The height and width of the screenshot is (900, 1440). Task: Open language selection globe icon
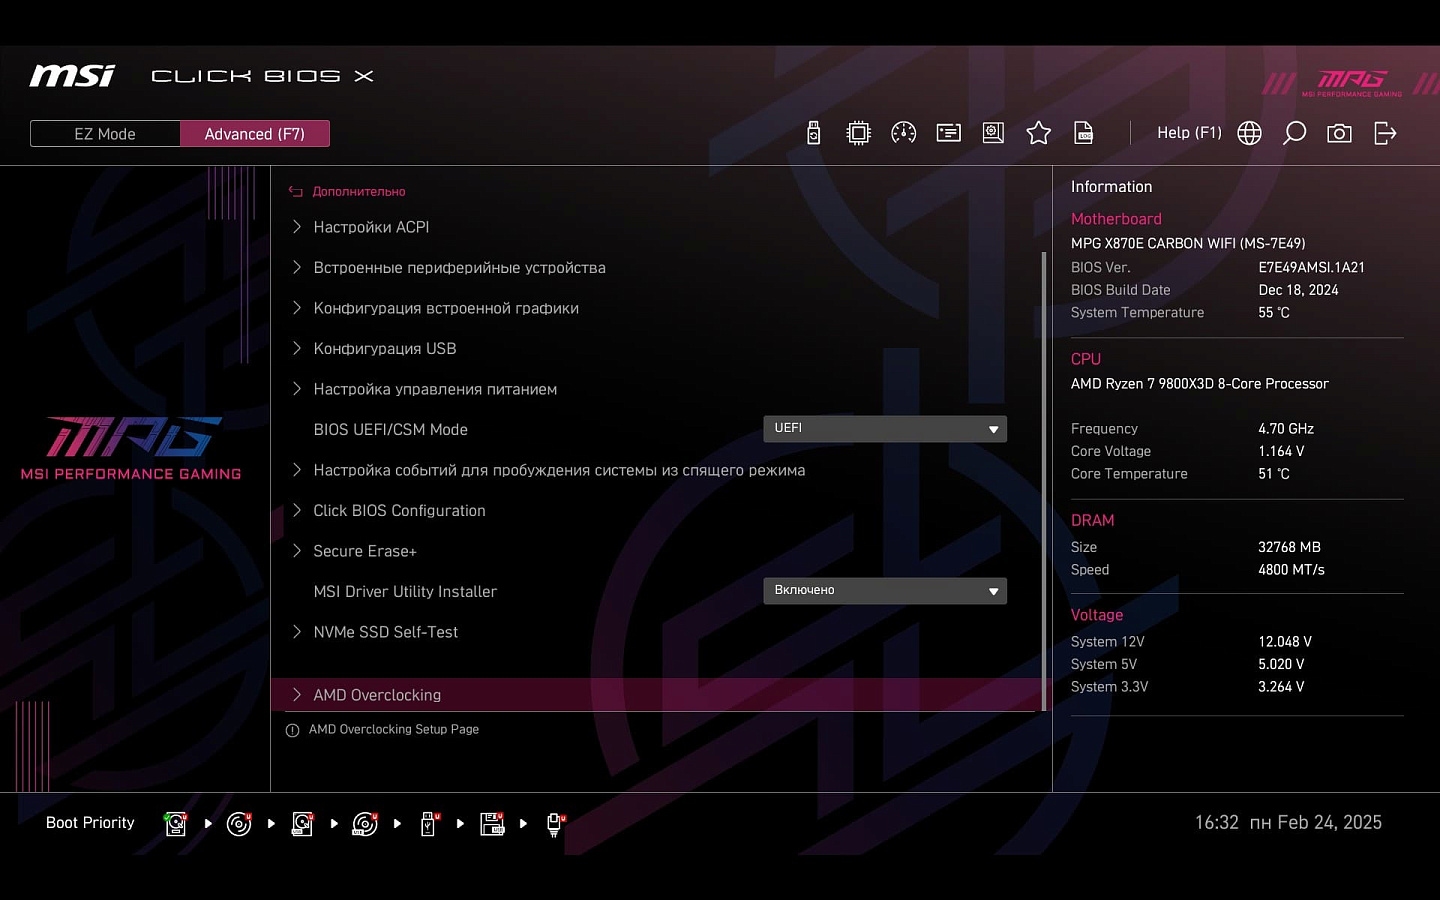pos(1249,133)
